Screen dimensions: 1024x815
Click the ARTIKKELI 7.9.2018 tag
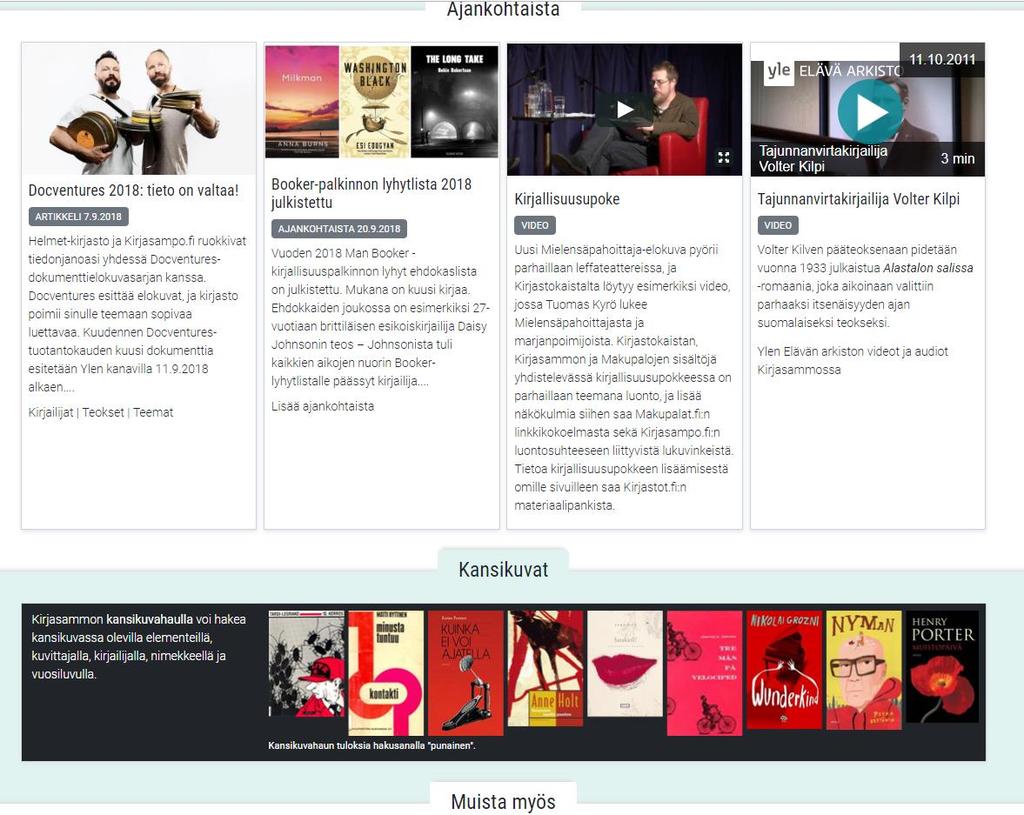pos(78,217)
